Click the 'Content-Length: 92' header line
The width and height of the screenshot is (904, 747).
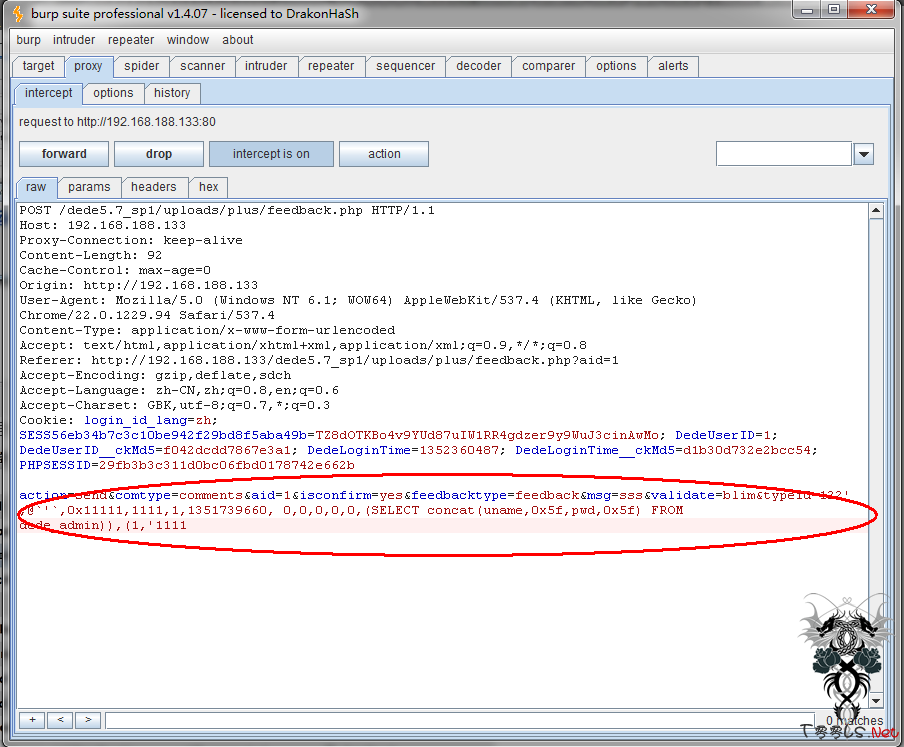click(x=91, y=255)
